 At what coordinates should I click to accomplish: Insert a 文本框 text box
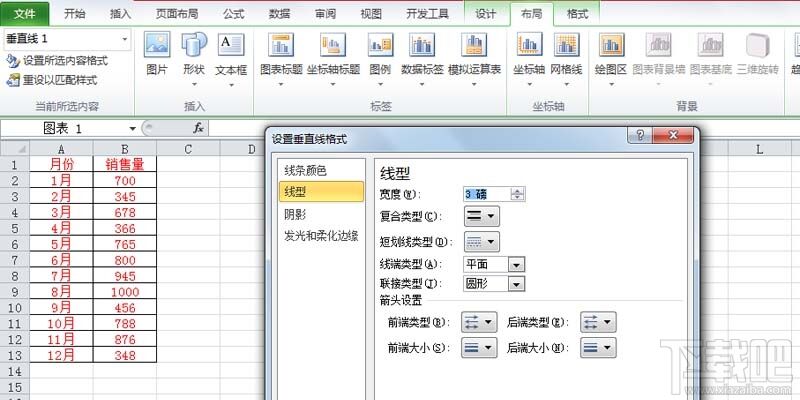click(231, 57)
